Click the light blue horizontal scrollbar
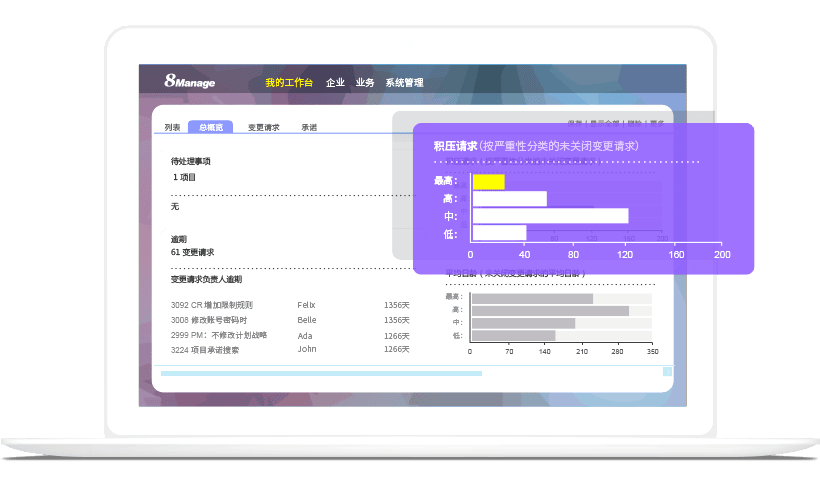 (322, 373)
